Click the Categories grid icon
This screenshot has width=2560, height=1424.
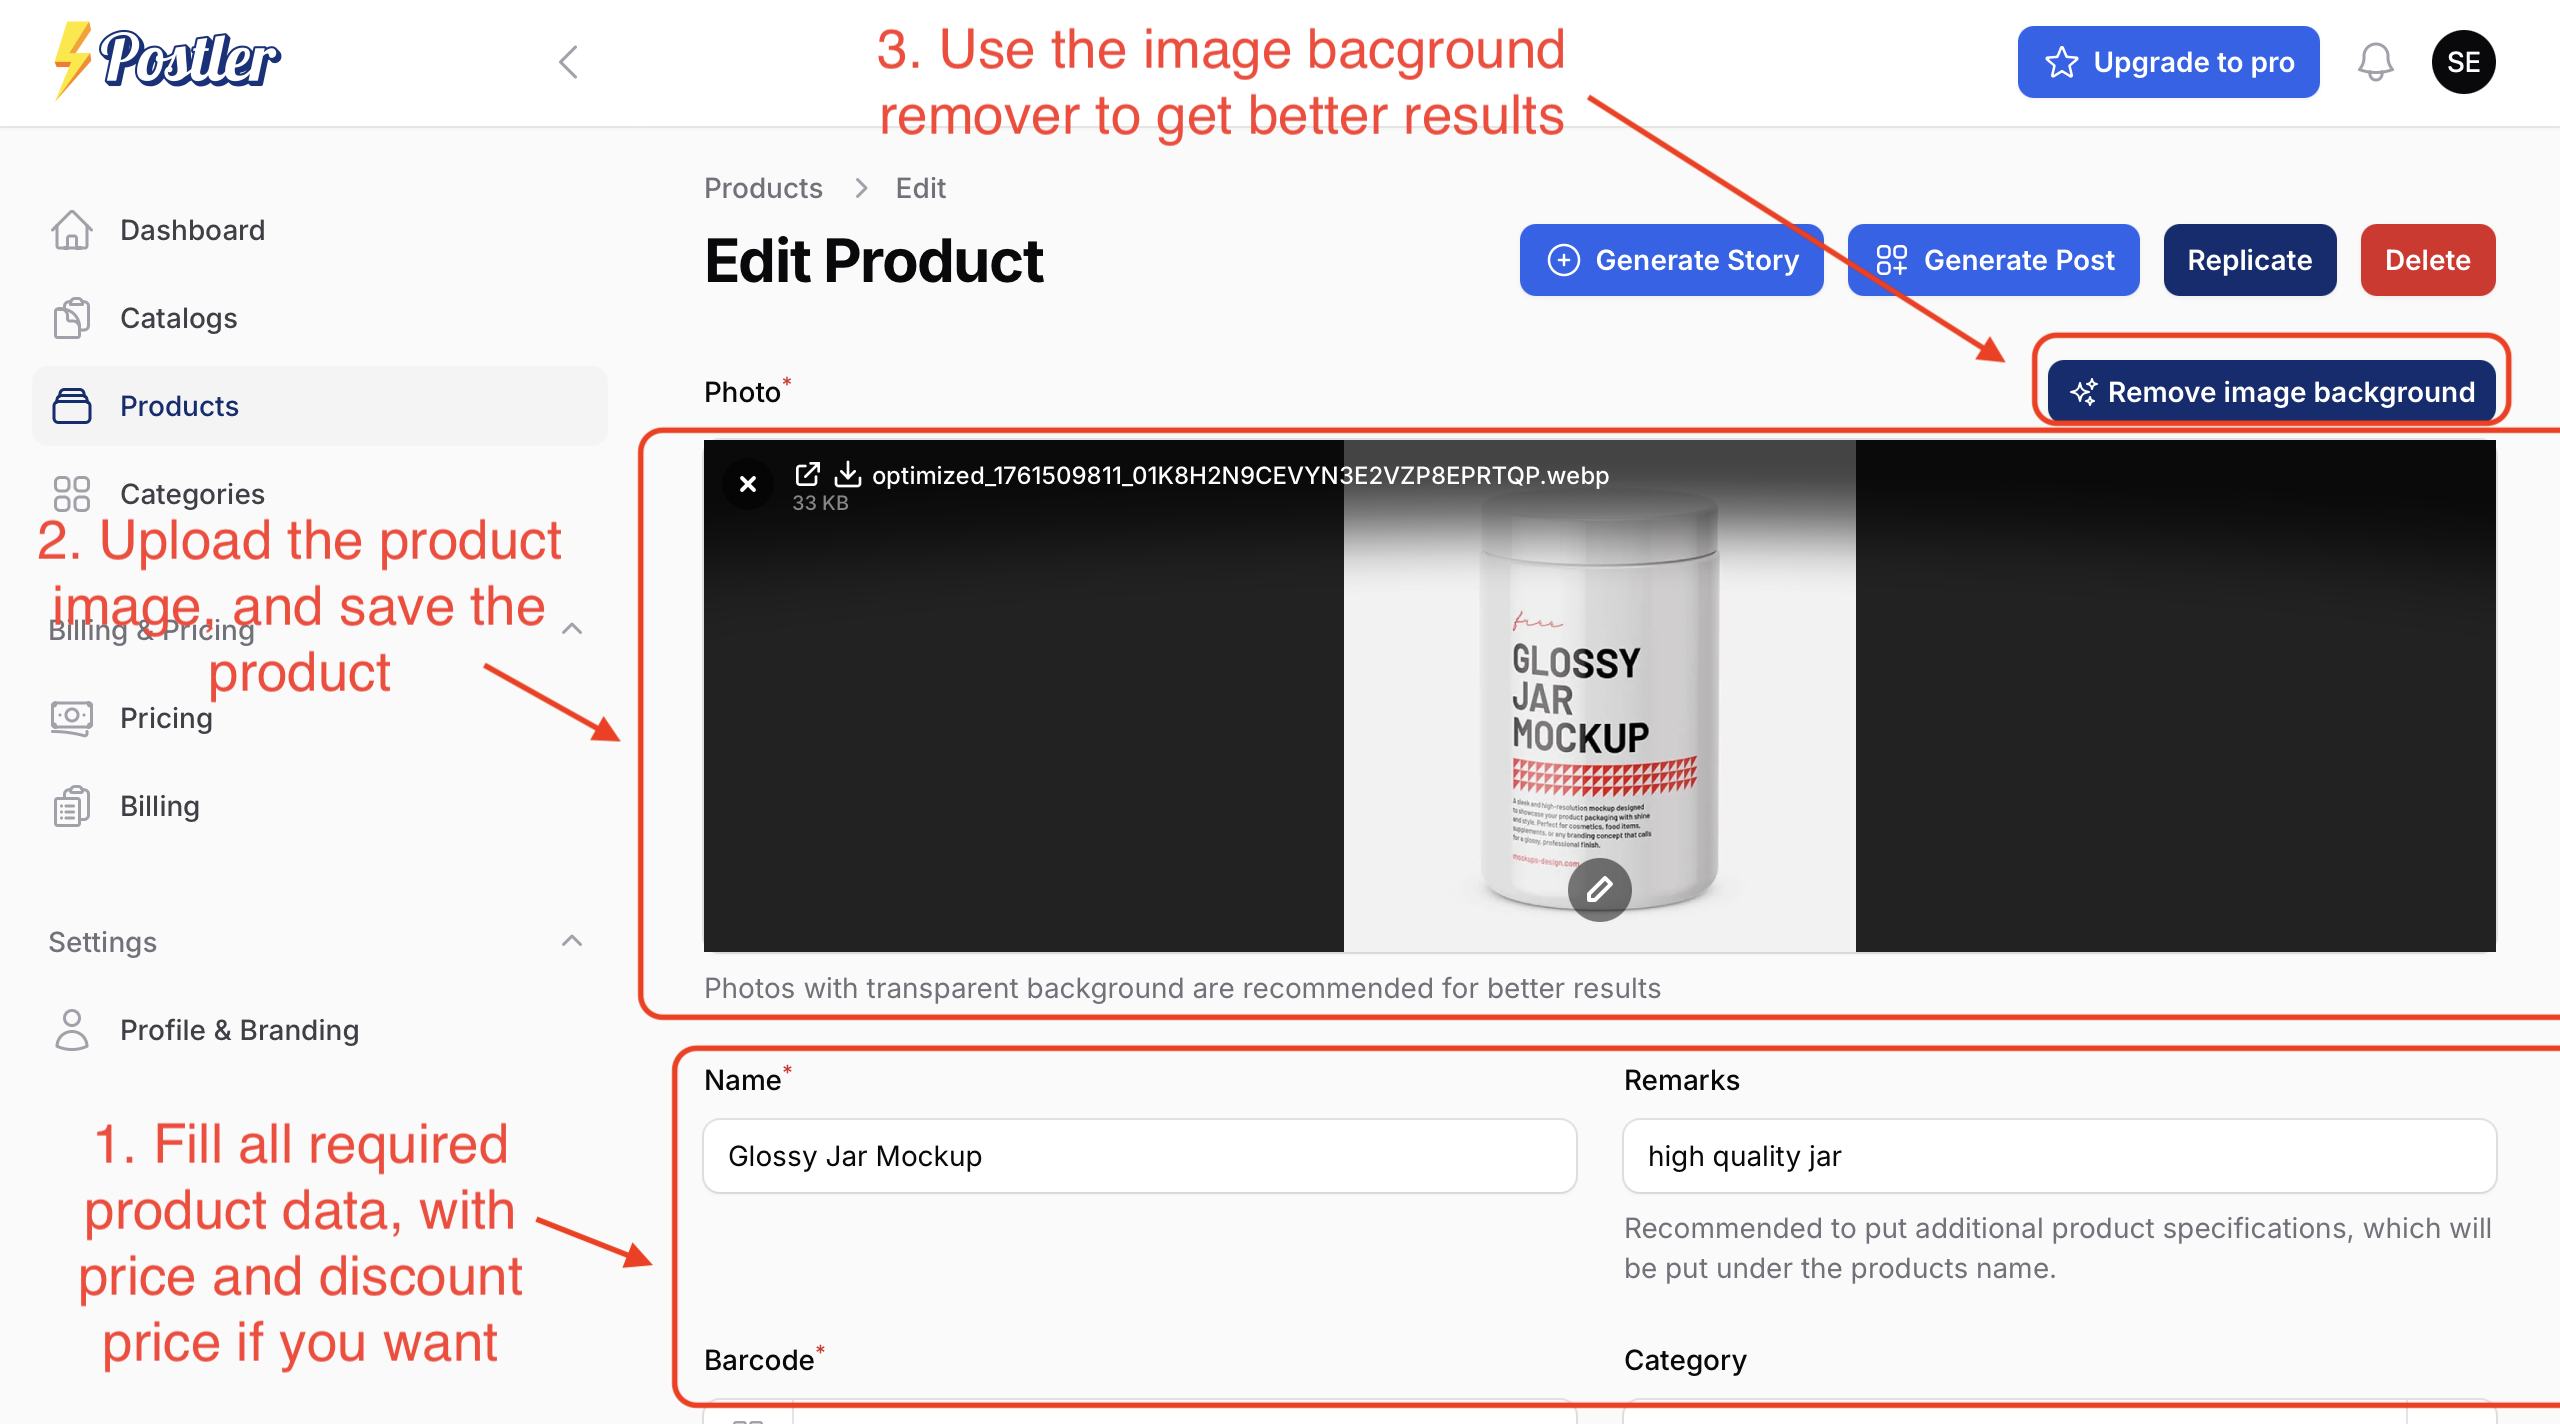[71, 493]
